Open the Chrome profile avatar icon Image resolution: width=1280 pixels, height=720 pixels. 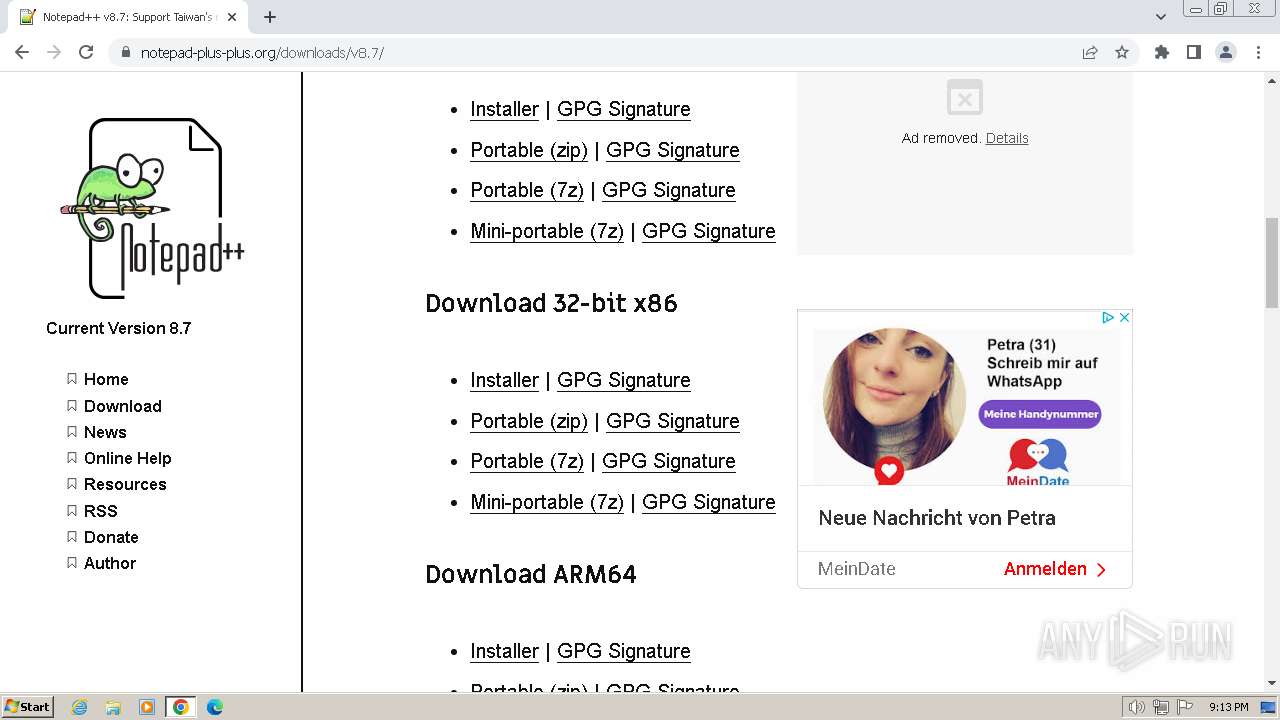pos(1226,52)
